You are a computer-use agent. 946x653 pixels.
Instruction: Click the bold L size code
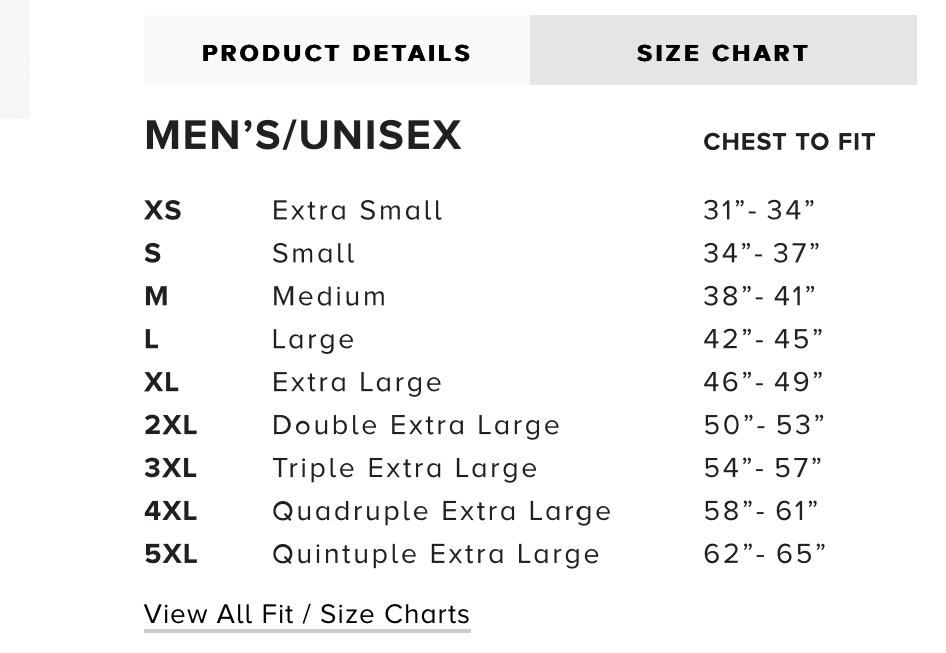(x=151, y=340)
